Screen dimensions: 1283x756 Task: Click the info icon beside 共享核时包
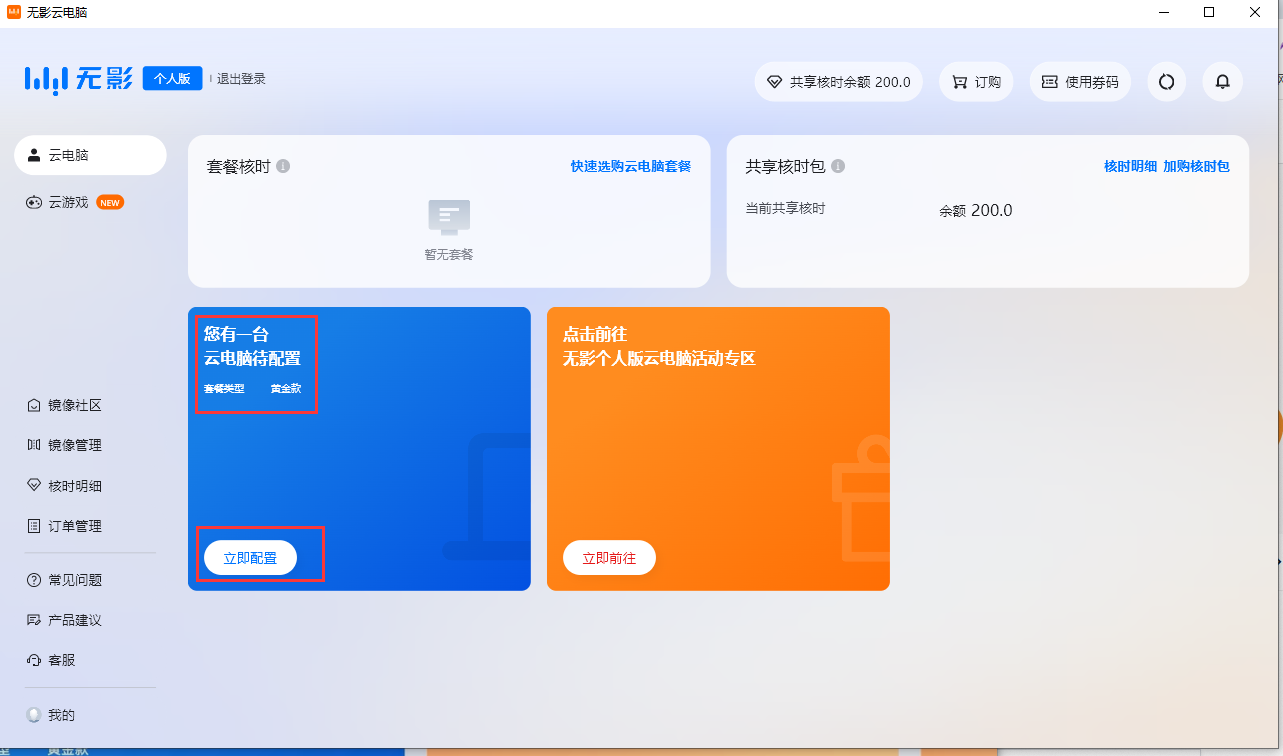(838, 166)
